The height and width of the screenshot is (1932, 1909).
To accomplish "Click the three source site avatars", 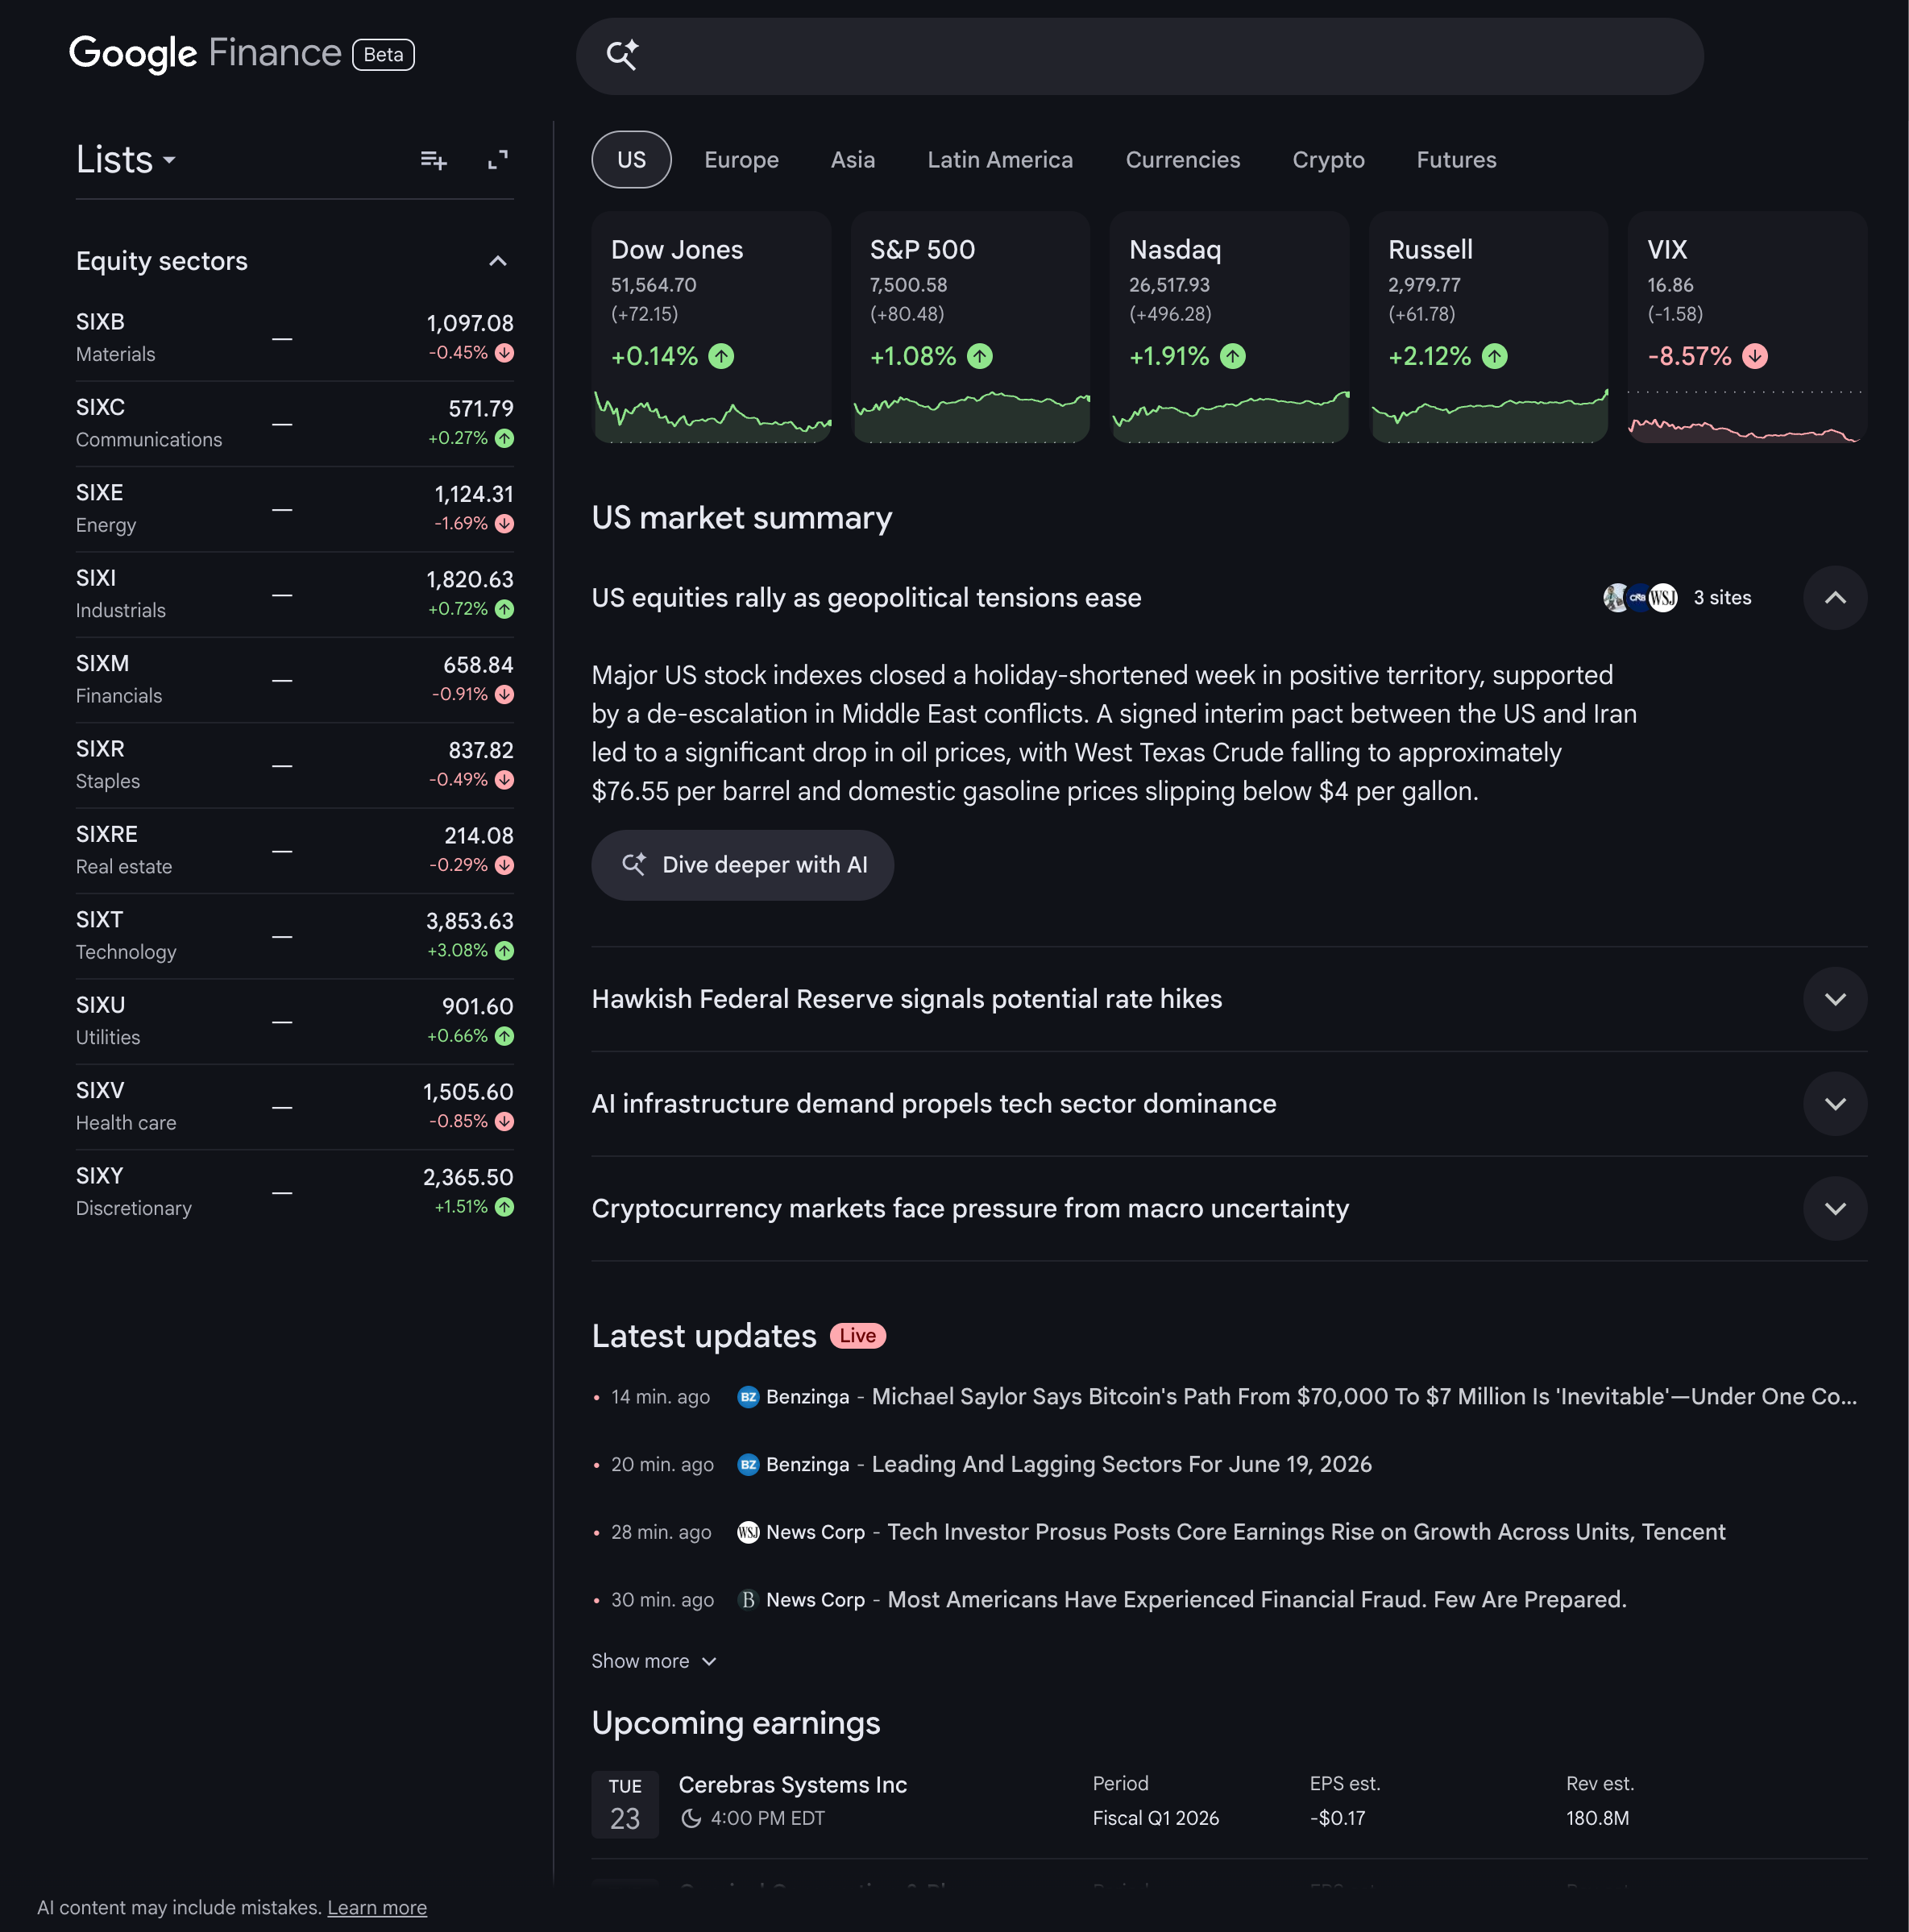I will [1640, 598].
